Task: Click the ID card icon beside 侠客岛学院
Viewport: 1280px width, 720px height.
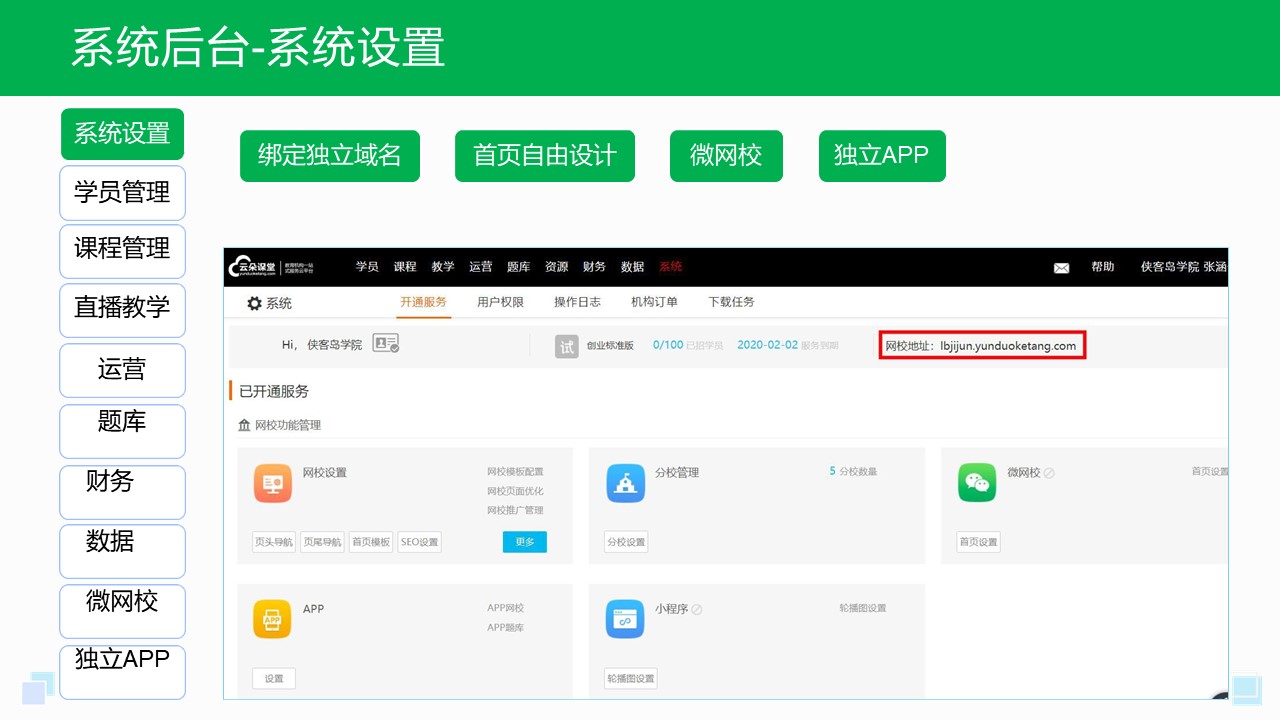Action: (x=385, y=344)
